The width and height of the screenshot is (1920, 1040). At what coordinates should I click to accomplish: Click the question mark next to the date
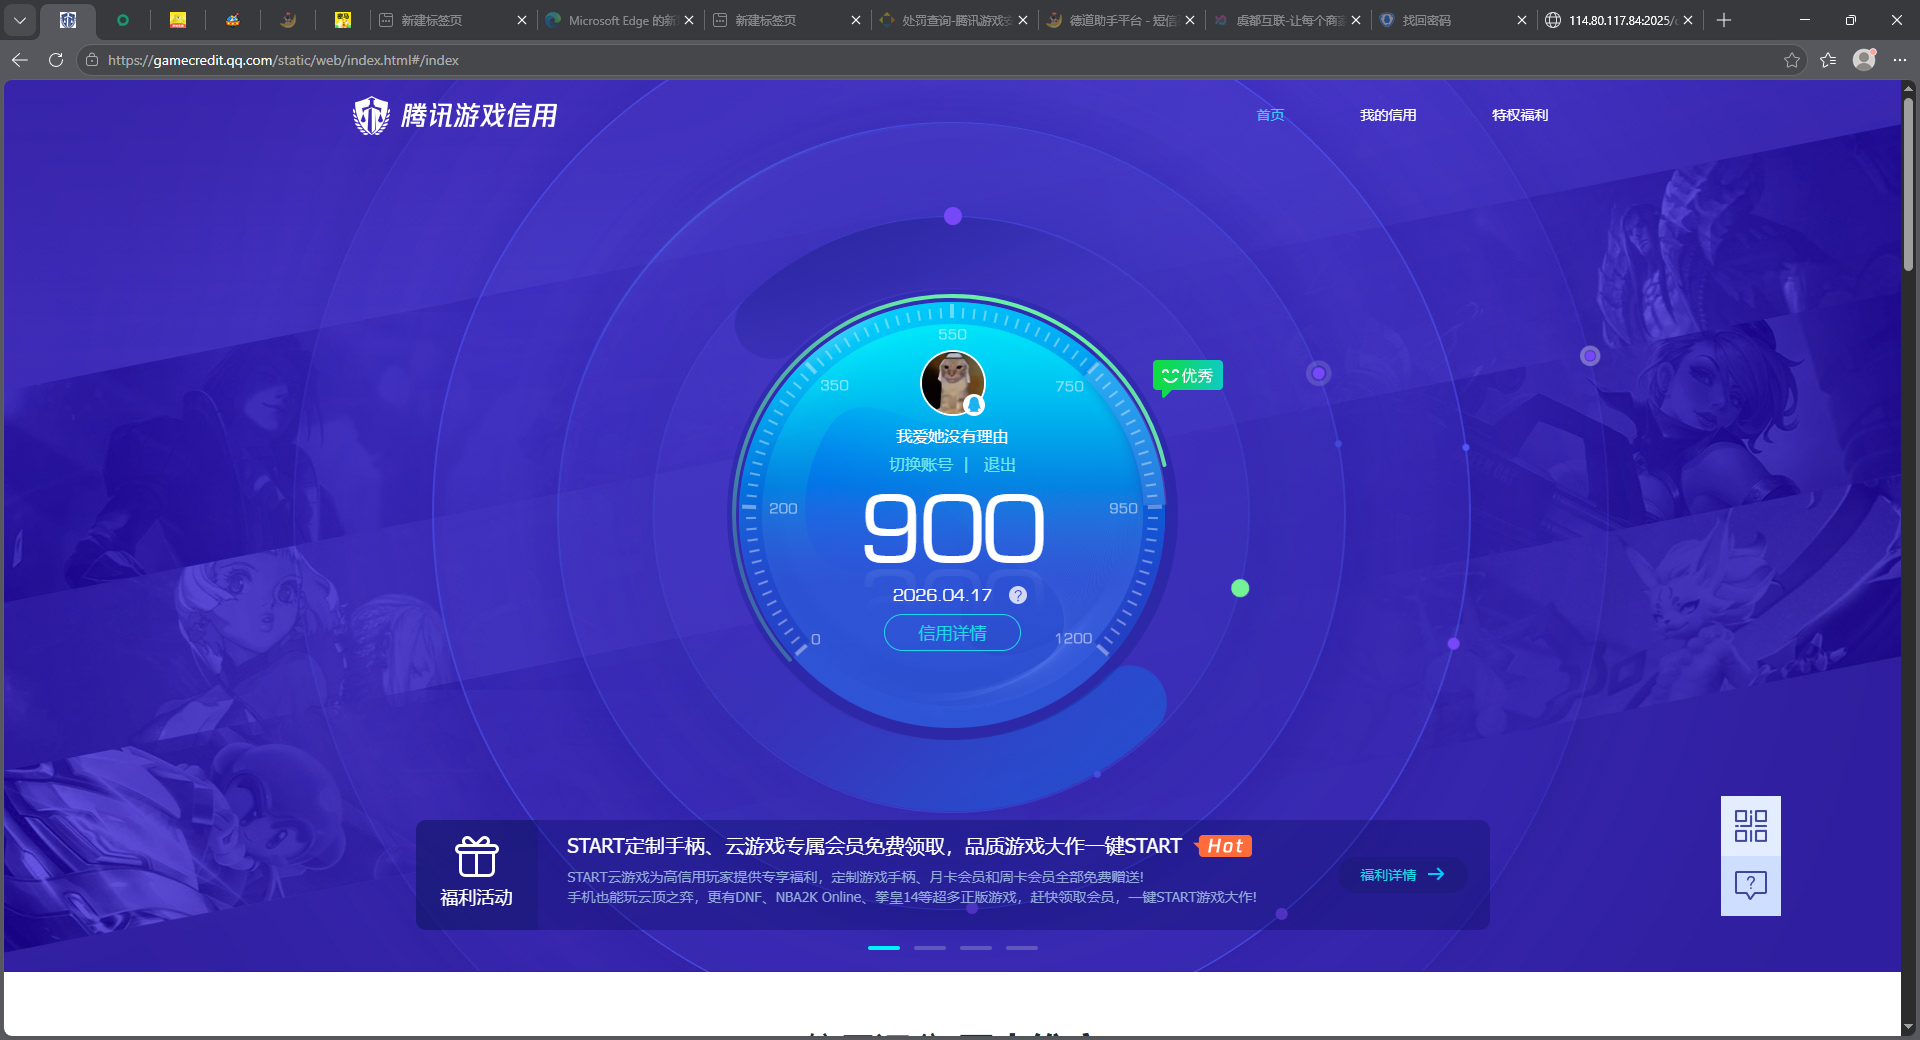[x=1018, y=595]
